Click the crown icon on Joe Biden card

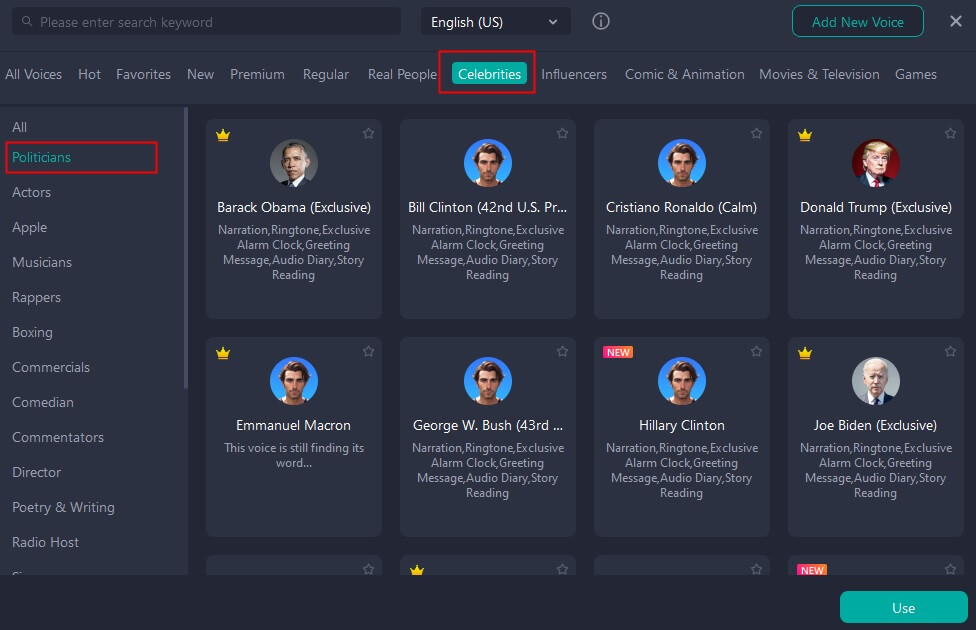point(805,353)
